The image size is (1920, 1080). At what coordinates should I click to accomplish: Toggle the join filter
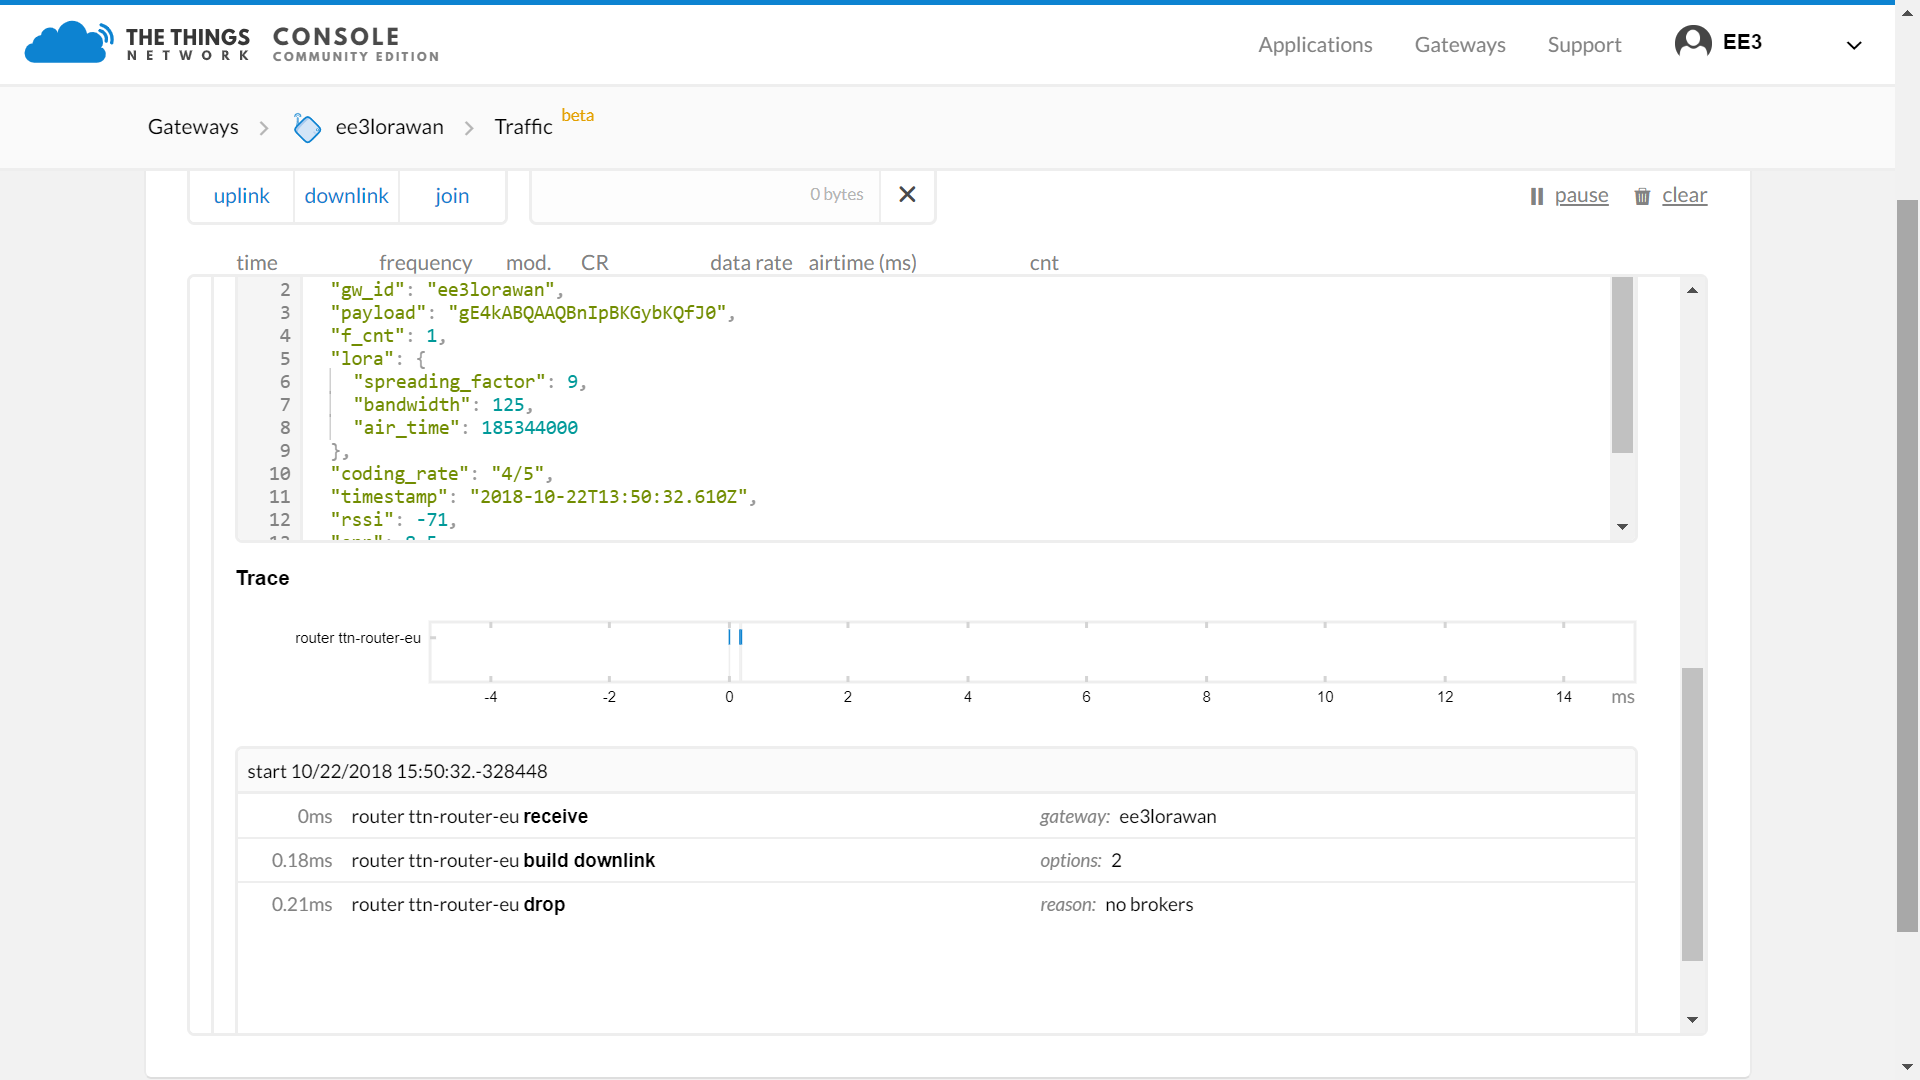(x=452, y=196)
